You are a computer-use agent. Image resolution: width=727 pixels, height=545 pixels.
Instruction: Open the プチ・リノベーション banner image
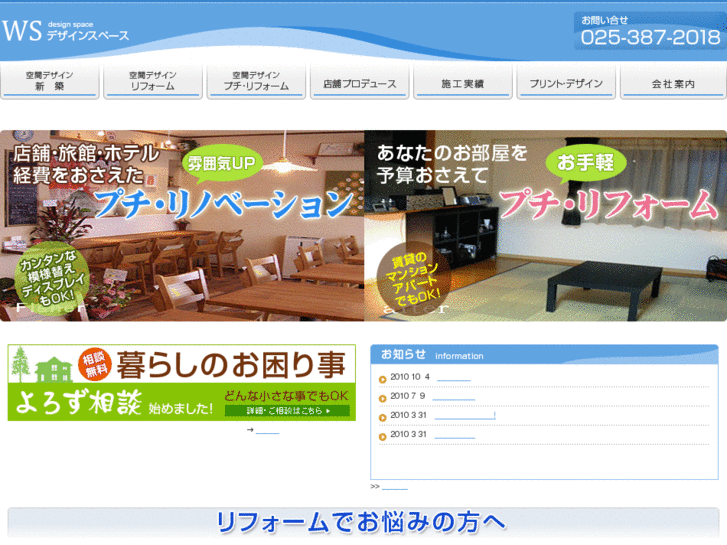tap(182, 226)
